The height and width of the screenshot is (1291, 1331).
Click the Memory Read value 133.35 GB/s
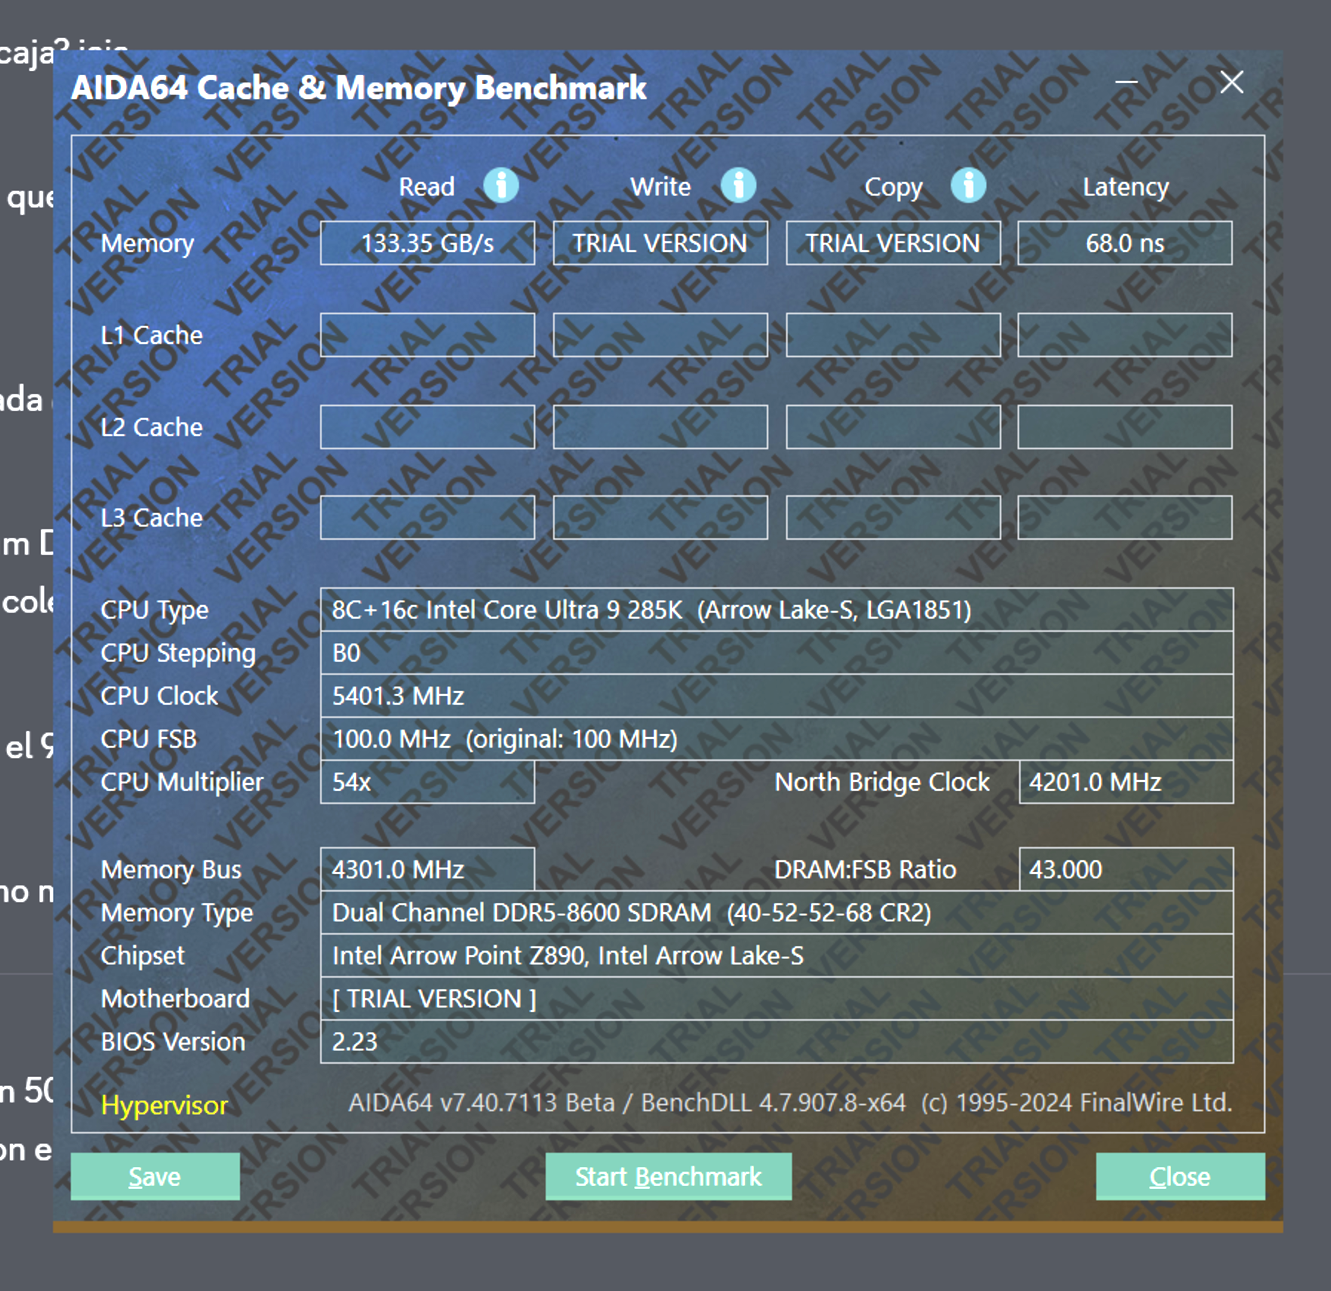pyautogui.click(x=427, y=243)
